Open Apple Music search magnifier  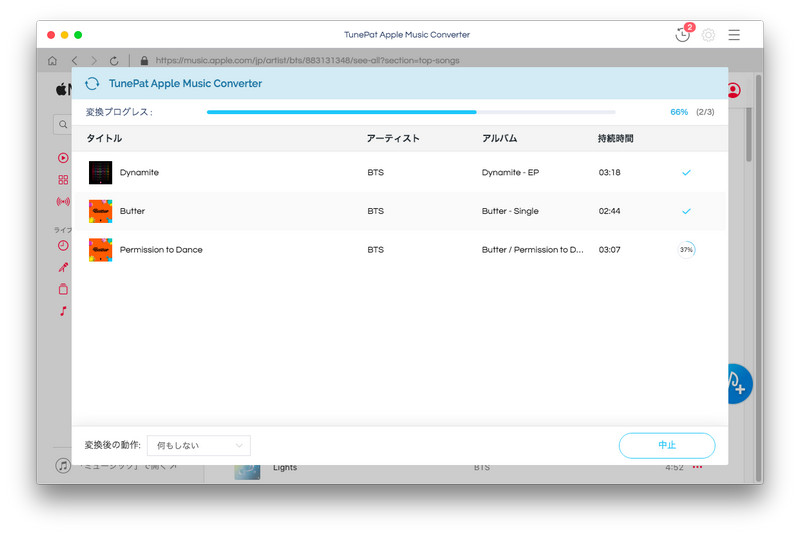(63, 124)
